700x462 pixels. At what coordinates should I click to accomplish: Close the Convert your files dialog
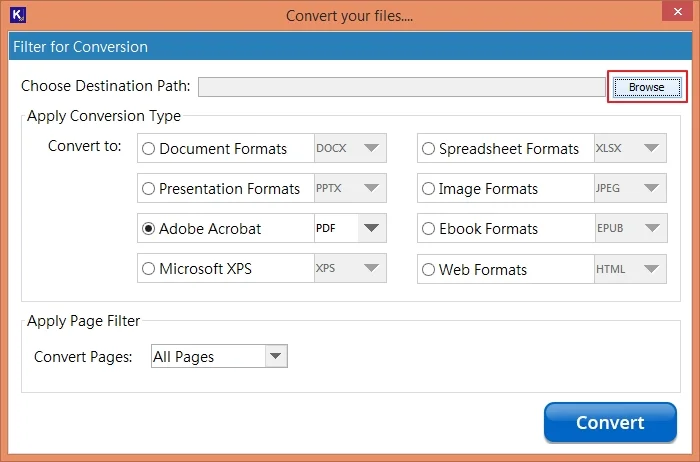point(677,11)
